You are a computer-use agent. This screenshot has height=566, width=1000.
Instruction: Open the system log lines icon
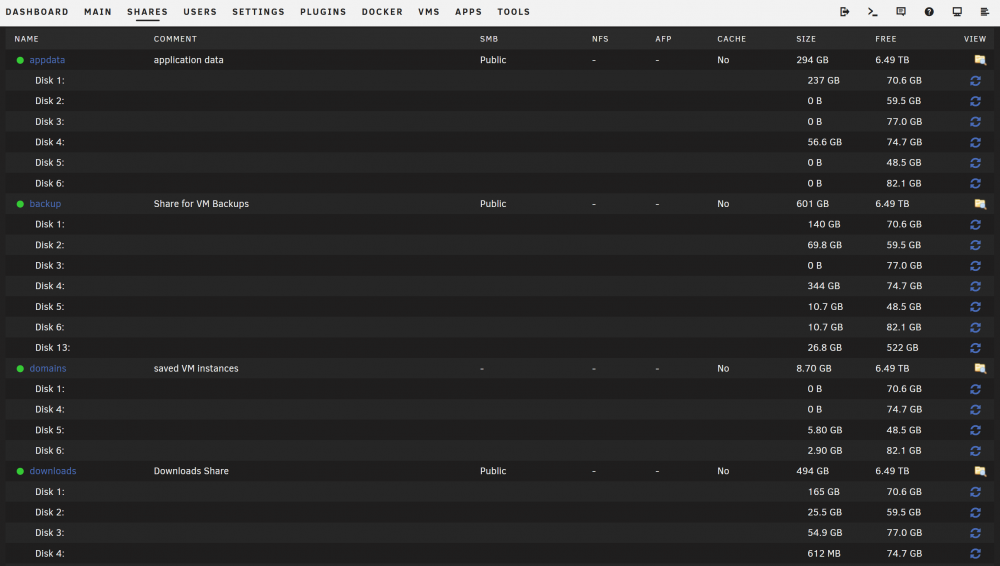coord(985,11)
